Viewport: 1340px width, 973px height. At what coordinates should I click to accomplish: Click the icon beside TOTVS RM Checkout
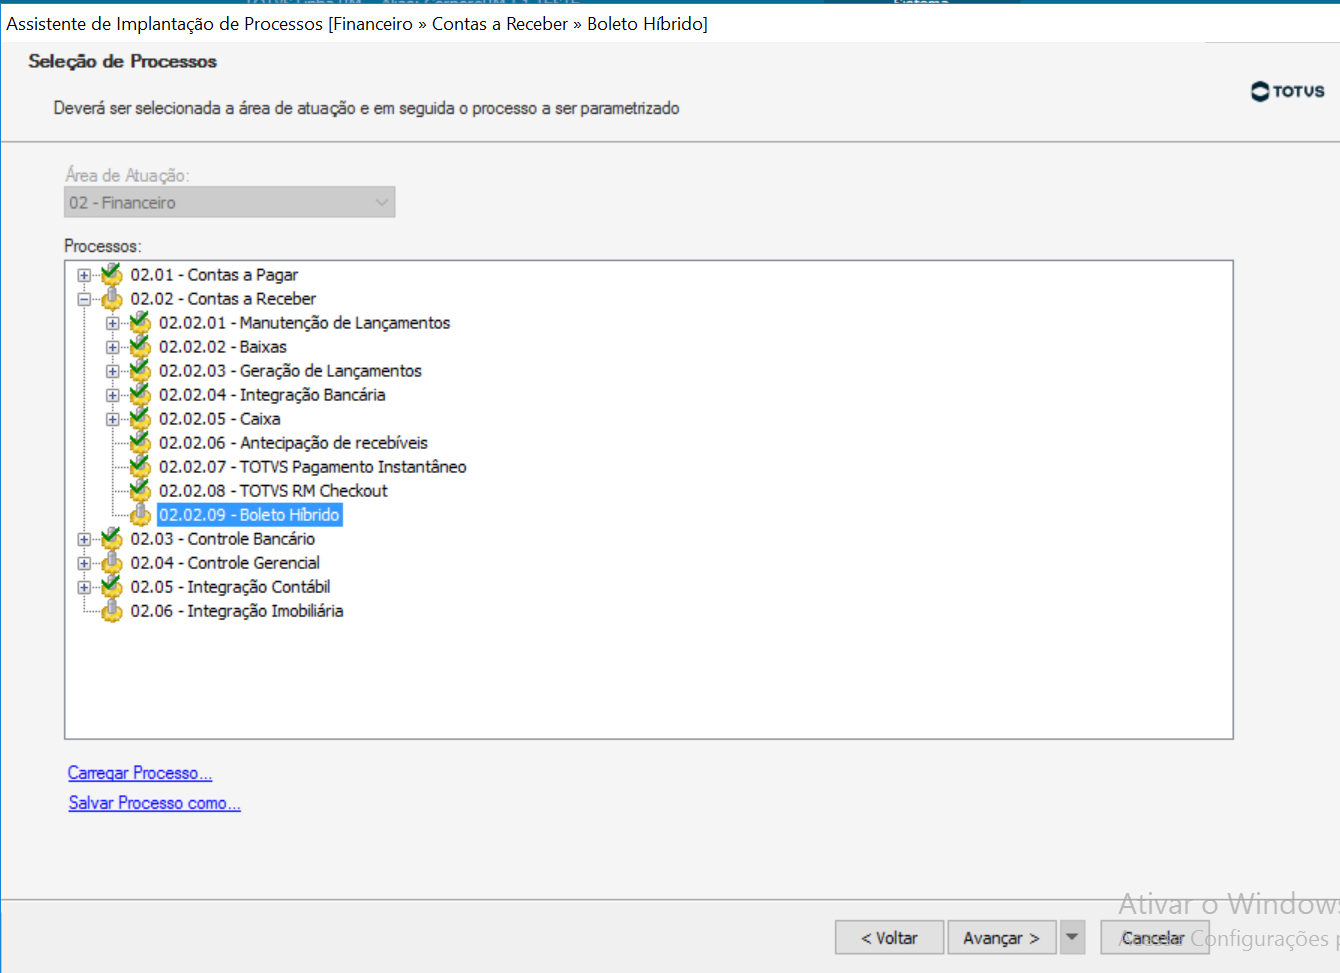pos(140,490)
